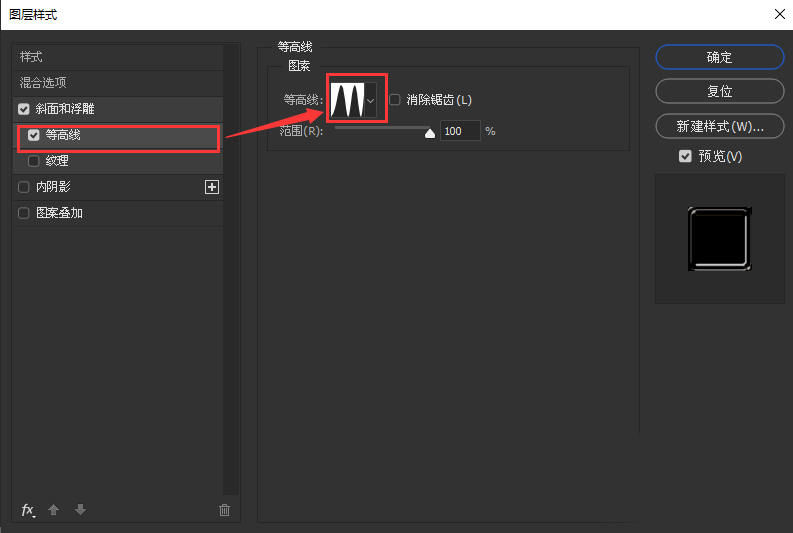
Task: Enable the 图案叠加 checkbox
Action: (24, 213)
